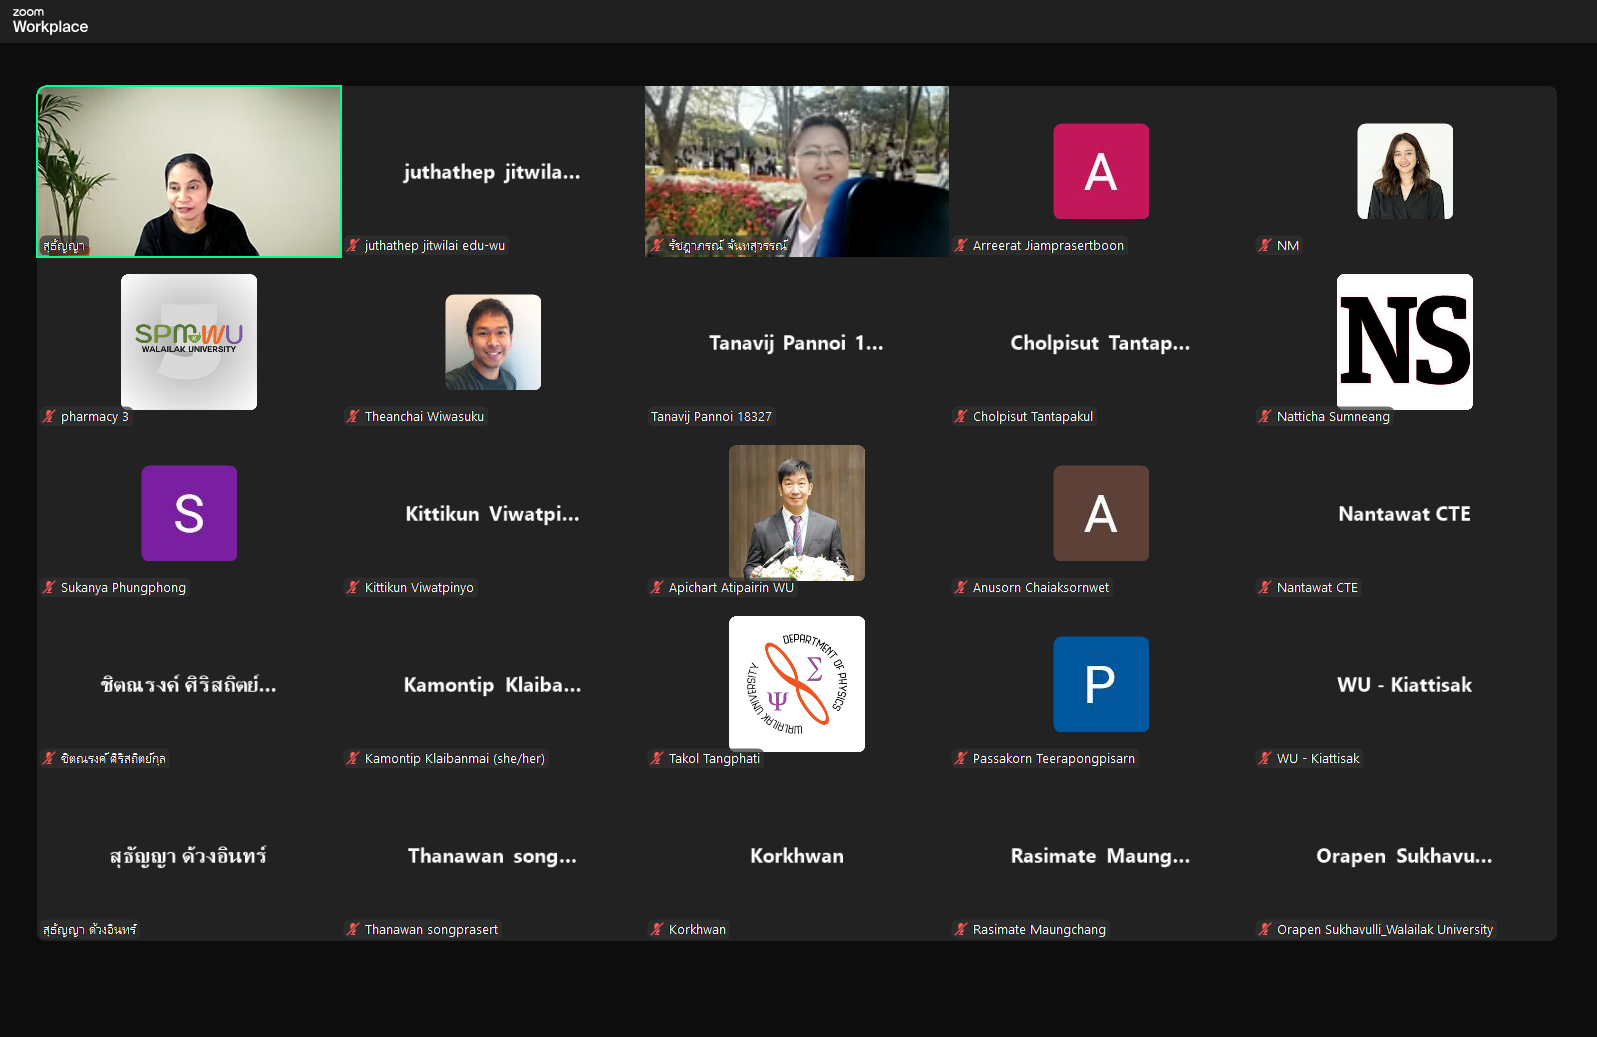Click muted mic icon next to Korkhwan label
1597x1037 pixels.
657,930
